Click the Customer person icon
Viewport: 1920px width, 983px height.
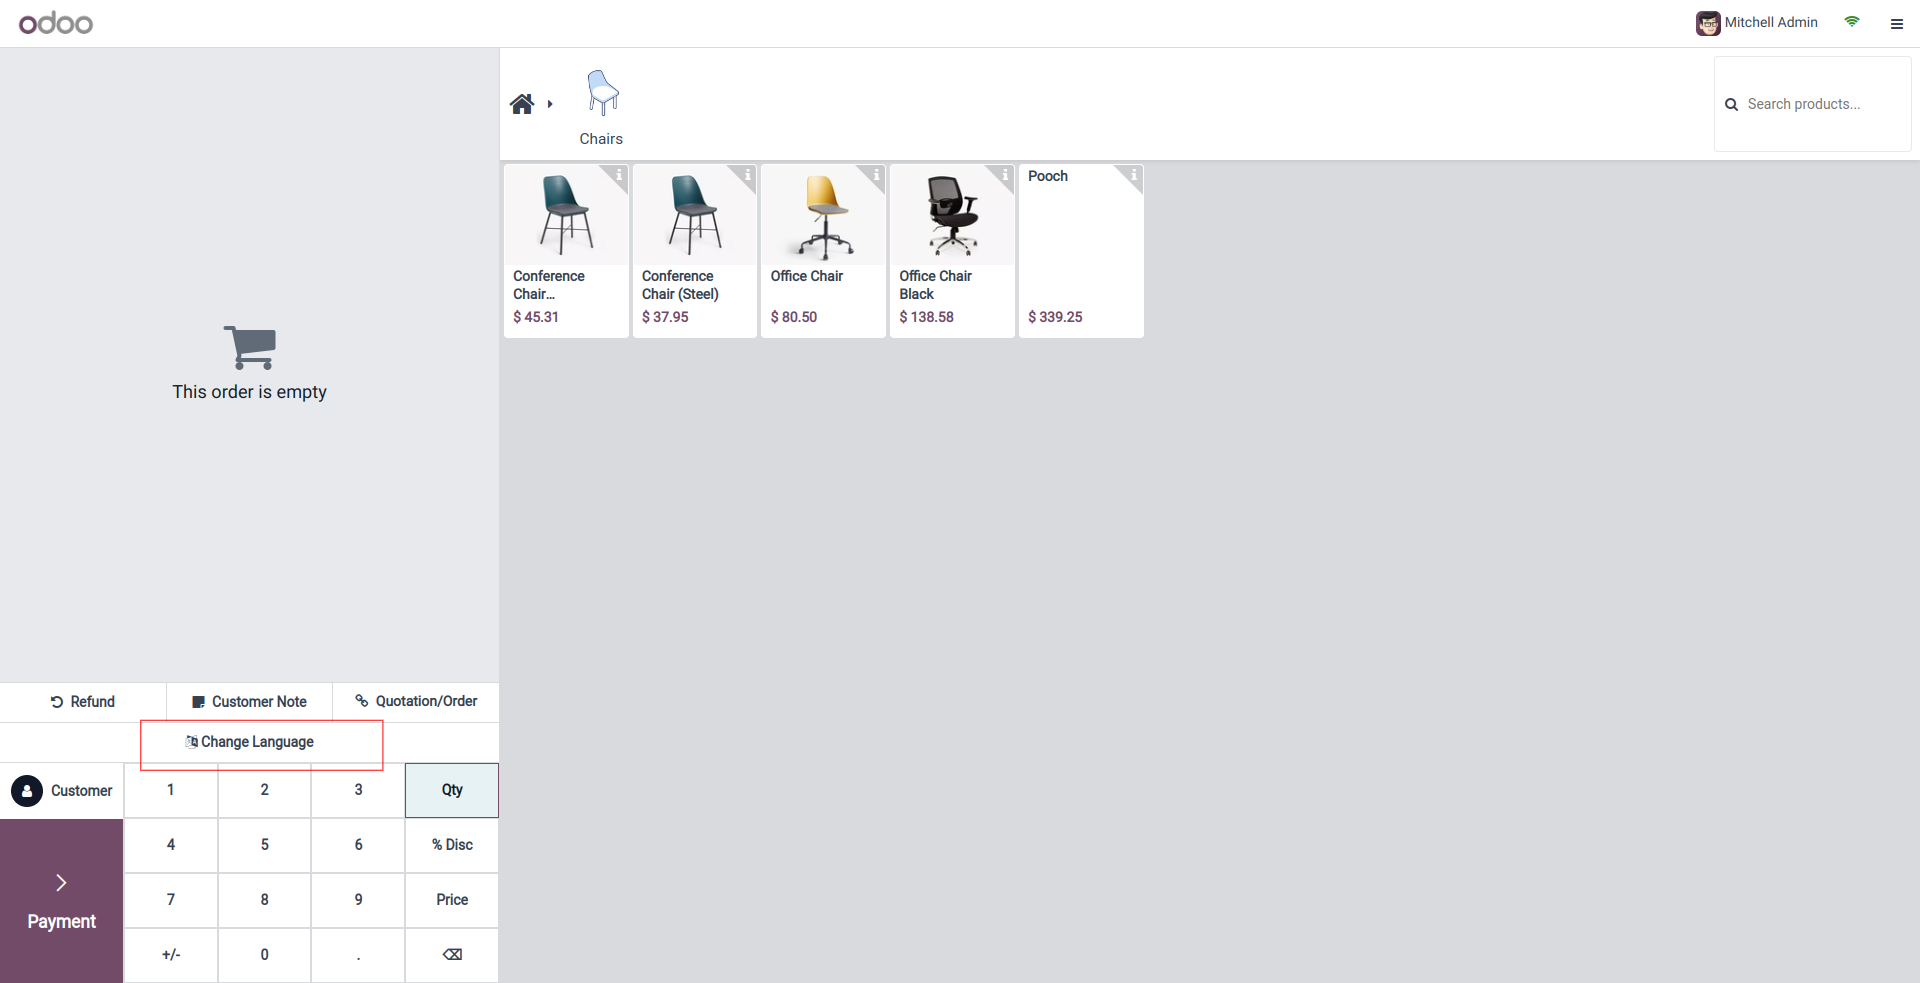[27, 791]
